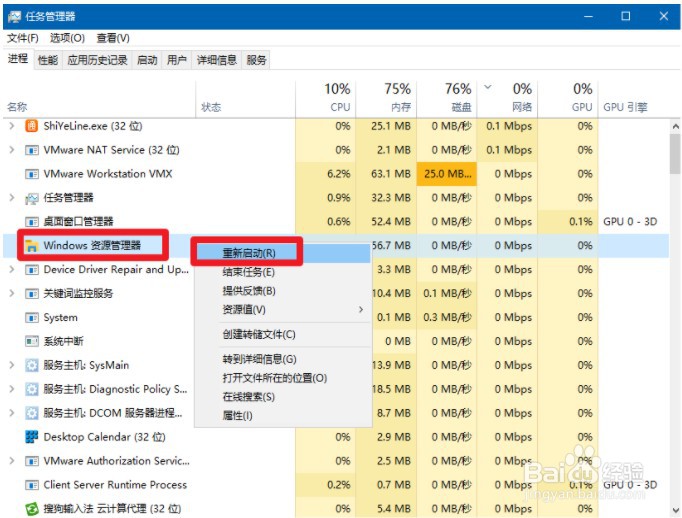The image size is (682, 518).
Task: Switch to the 详细信息 tab
Action: 217,60
